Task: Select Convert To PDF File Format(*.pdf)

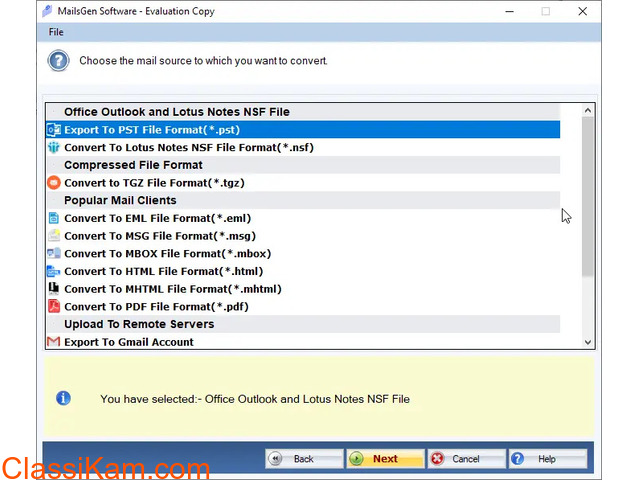Action: click(x=303, y=306)
